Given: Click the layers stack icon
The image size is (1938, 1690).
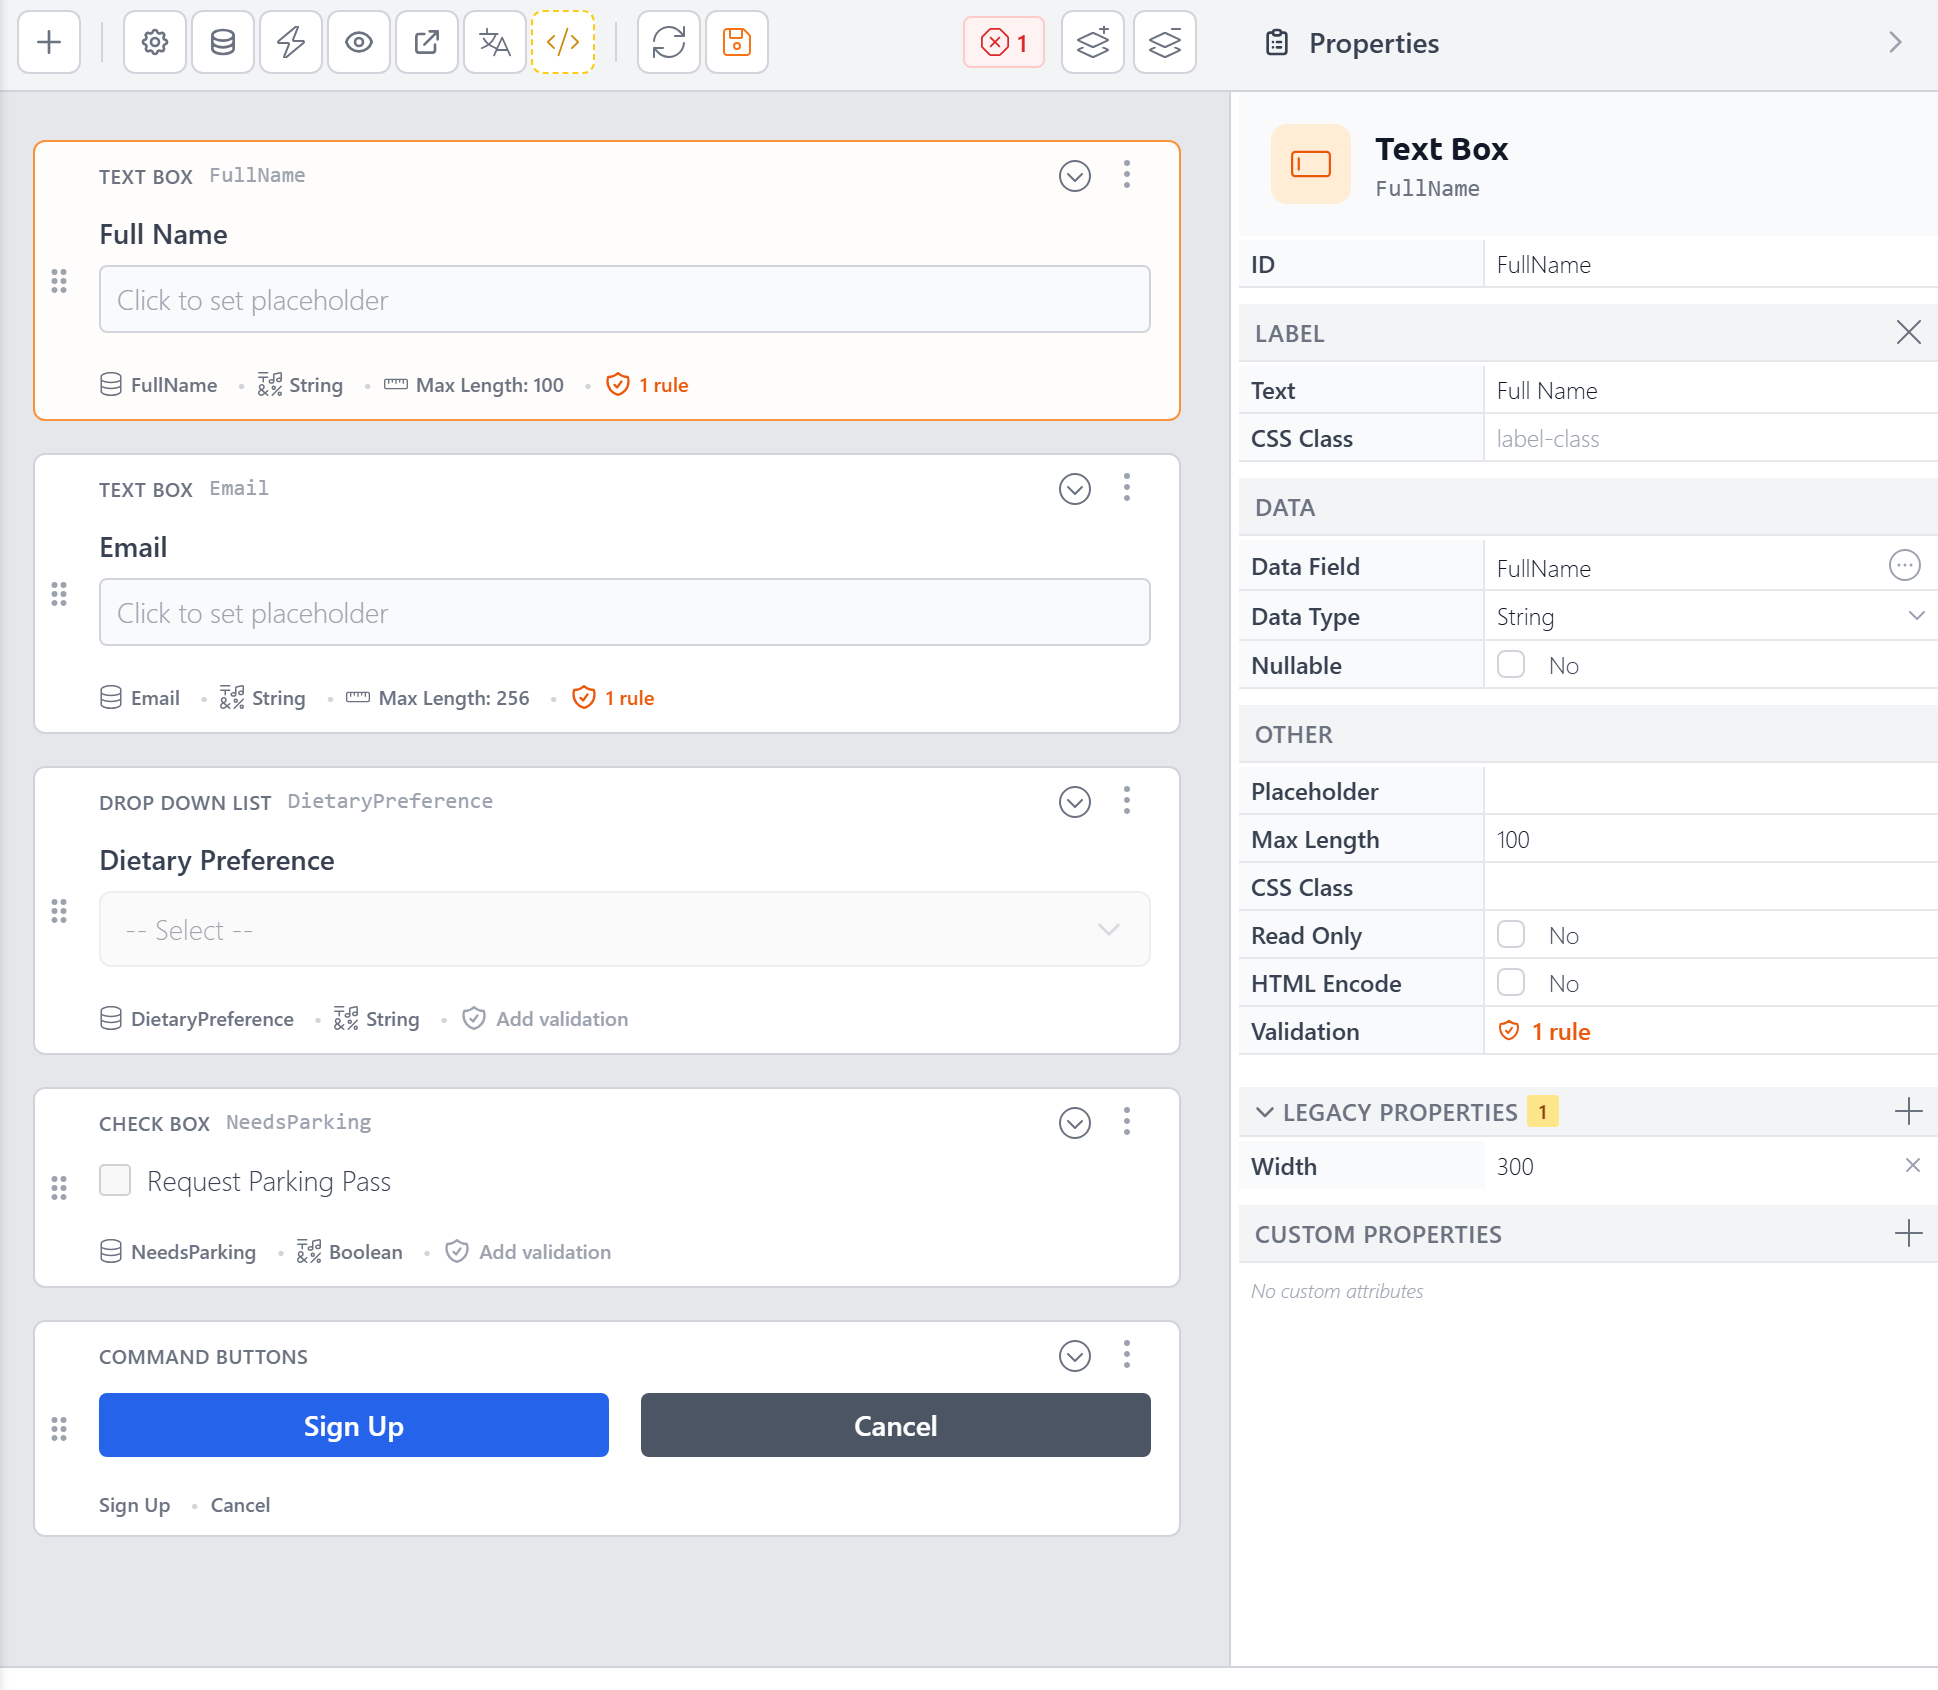Looking at the screenshot, I should tap(1165, 42).
